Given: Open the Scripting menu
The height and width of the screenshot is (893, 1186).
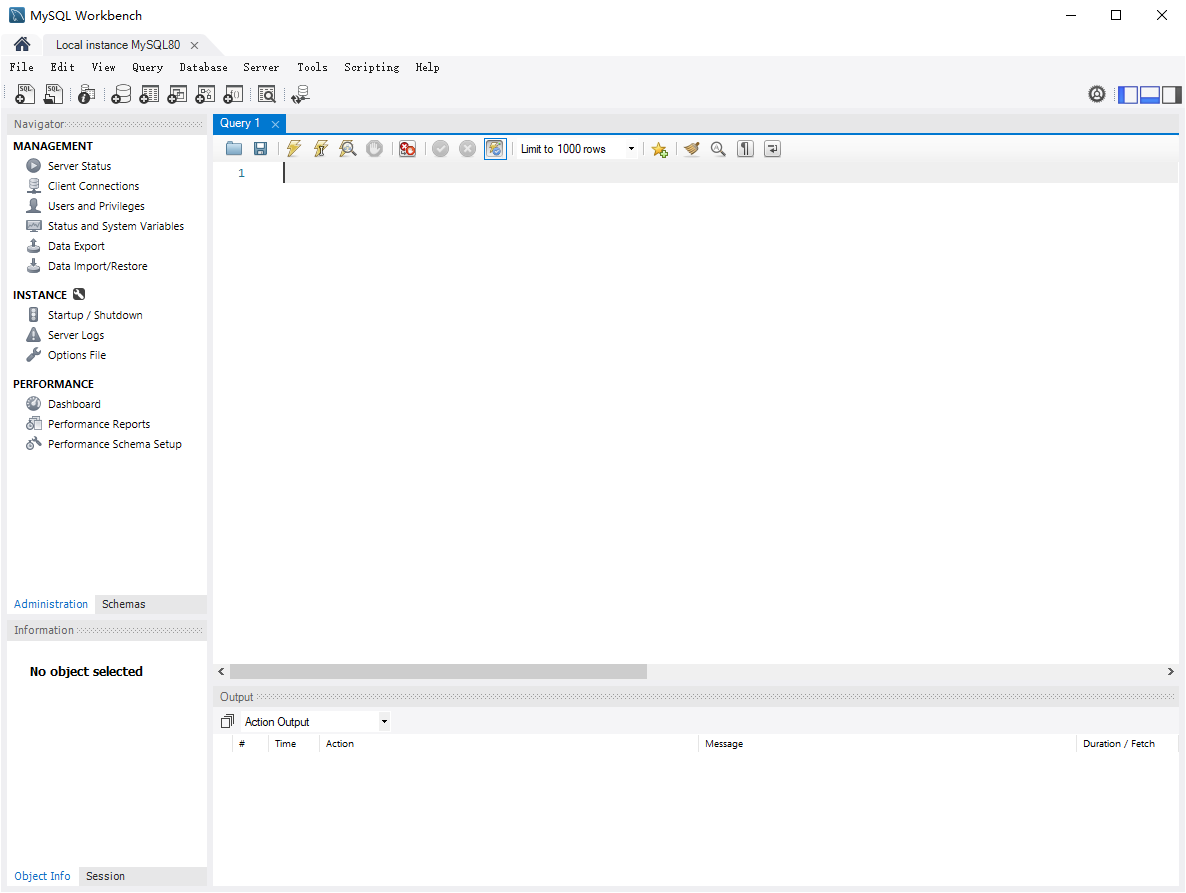Looking at the screenshot, I should (x=371, y=67).
